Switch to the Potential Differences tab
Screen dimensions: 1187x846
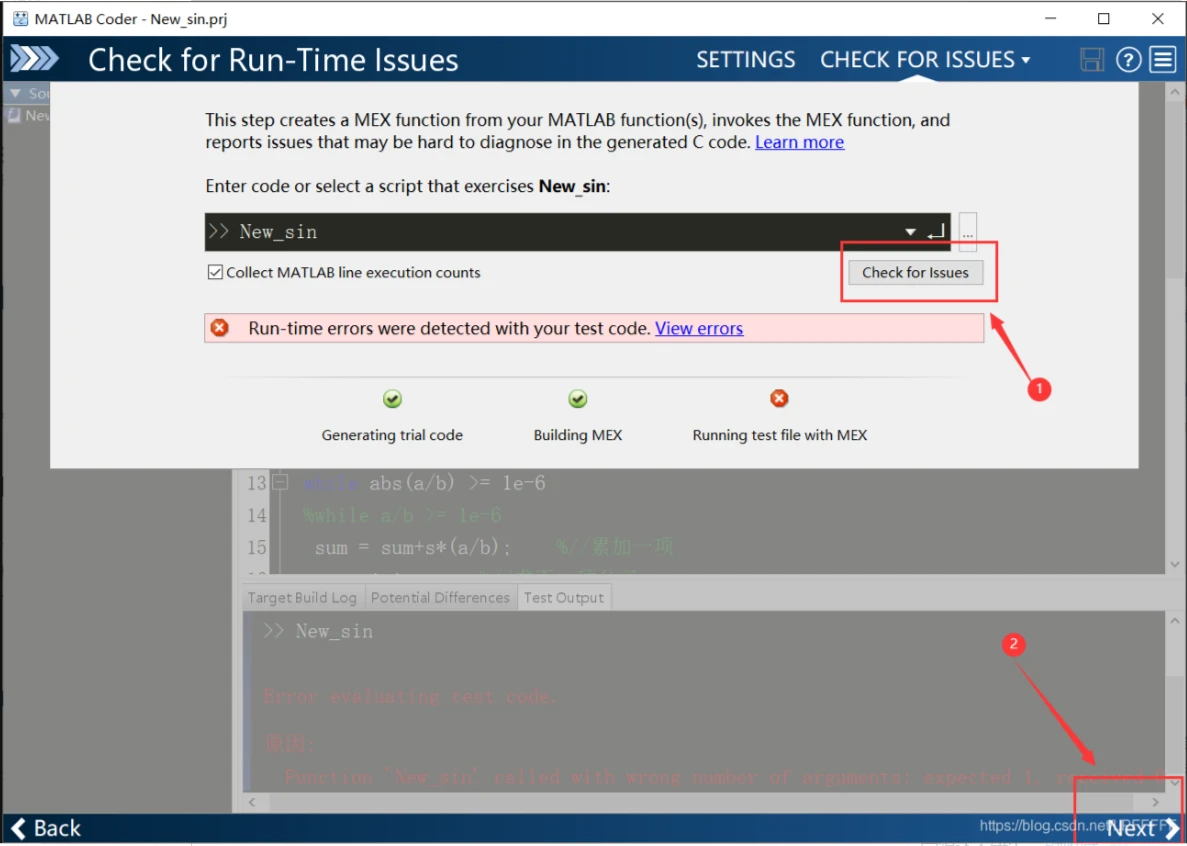[441, 597]
